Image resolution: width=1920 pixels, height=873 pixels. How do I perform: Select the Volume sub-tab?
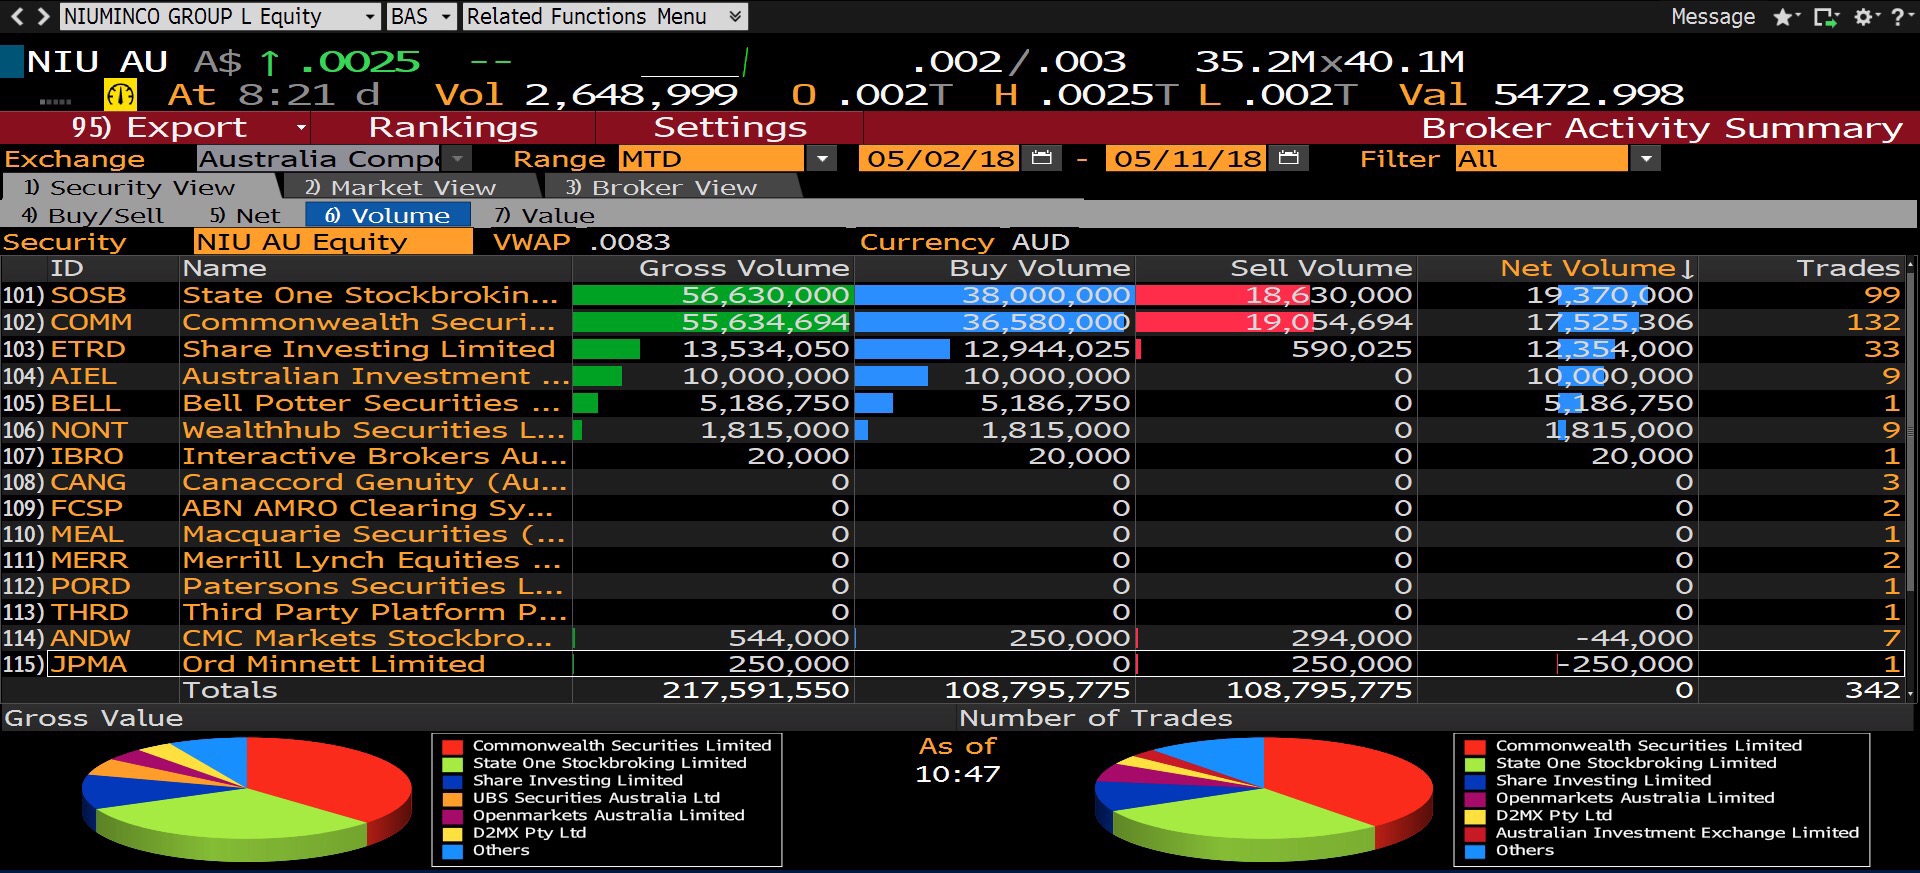click(x=388, y=215)
